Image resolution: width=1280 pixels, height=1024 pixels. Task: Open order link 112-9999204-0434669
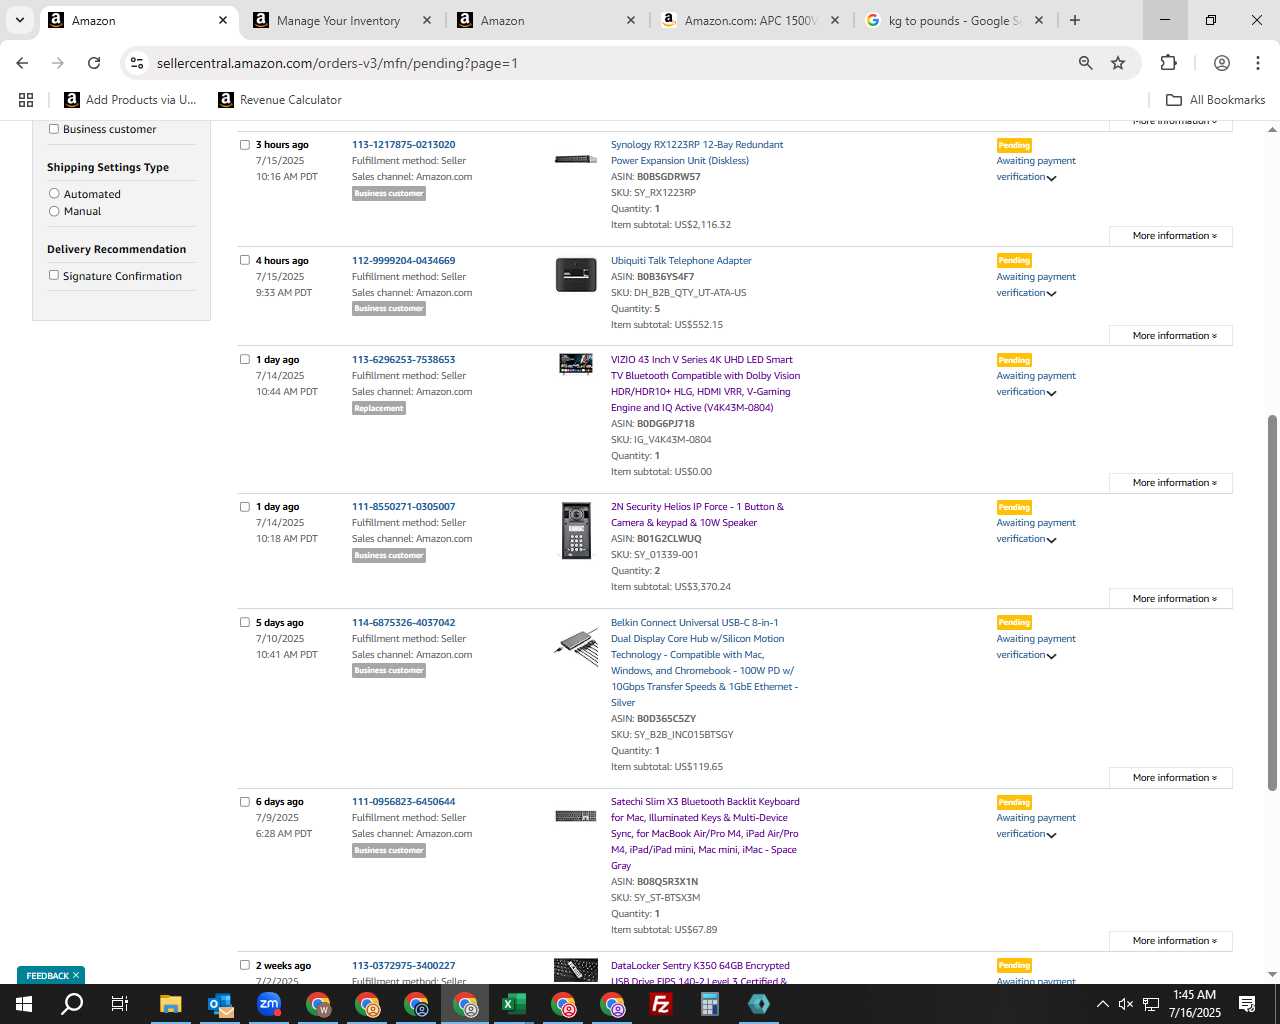[x=403, y=260]
